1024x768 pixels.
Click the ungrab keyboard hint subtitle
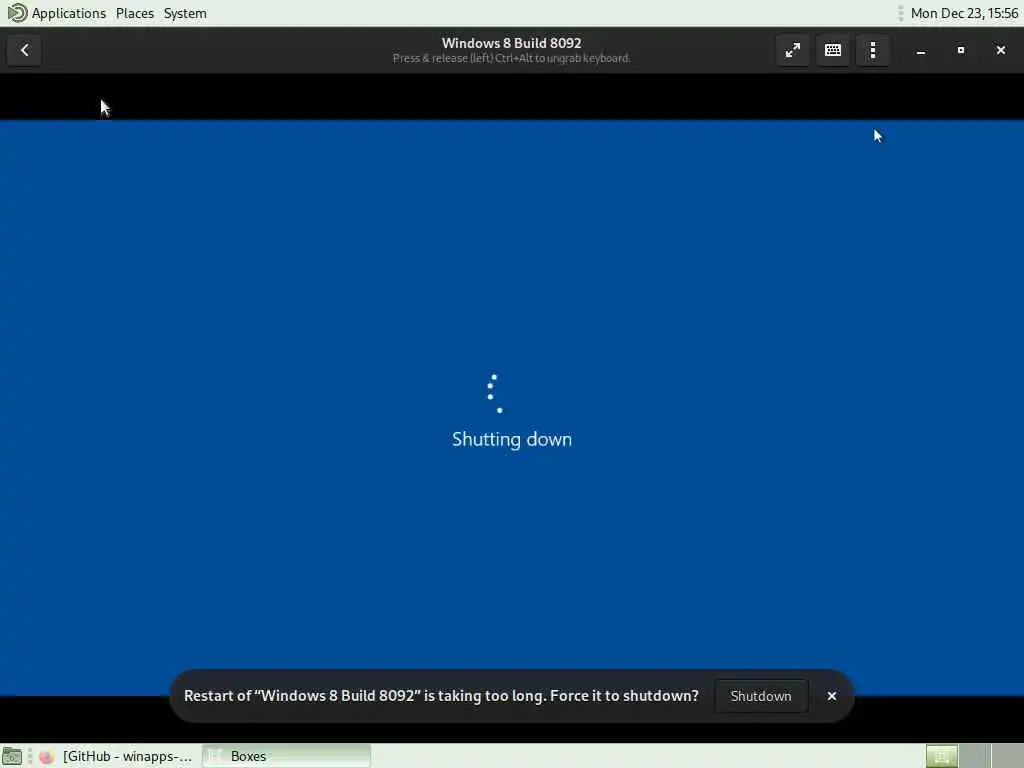click(x=511, y=59)
